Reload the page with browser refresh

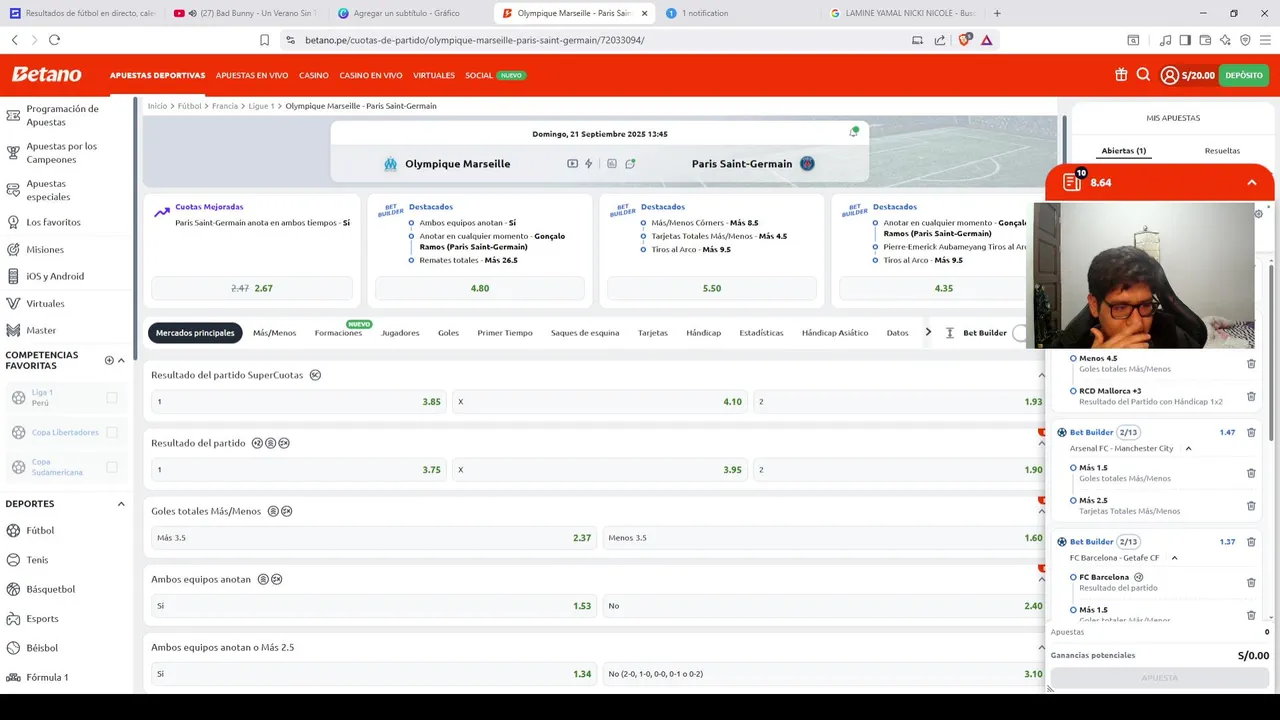(x=54, y=40)
